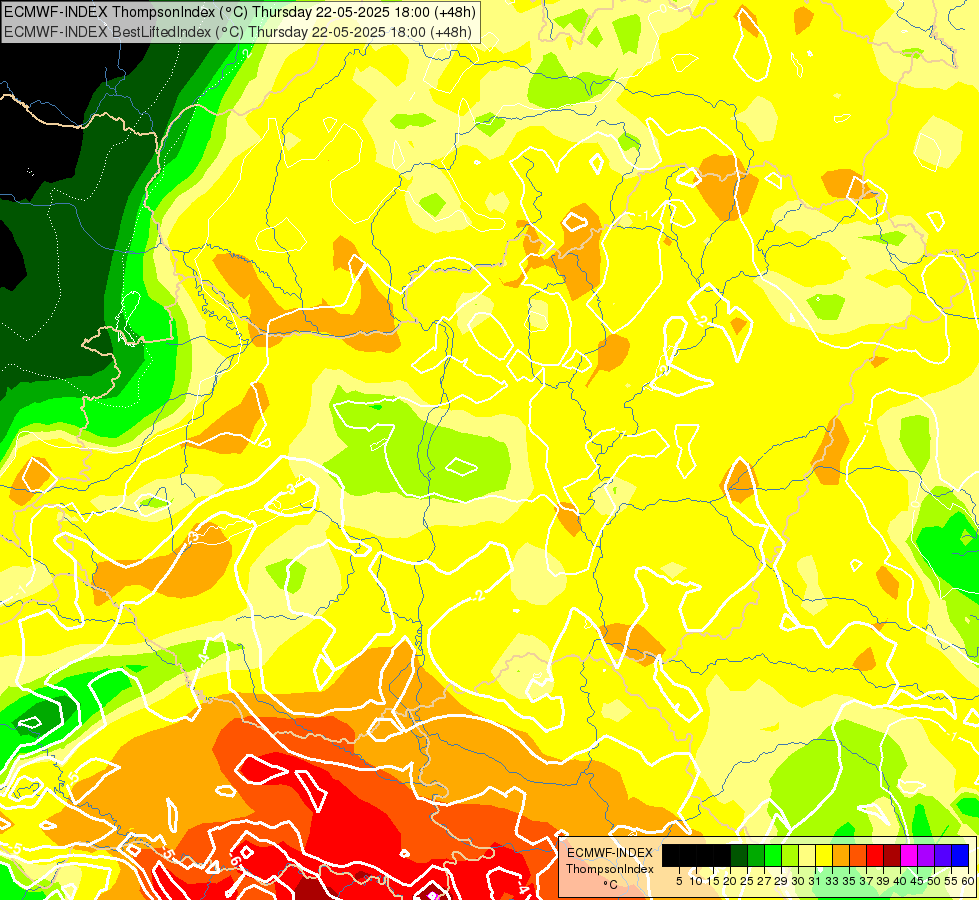Select the dark orange 35–37 legend swatch
This screenshot has height=900, width=979.
(858, 856)
